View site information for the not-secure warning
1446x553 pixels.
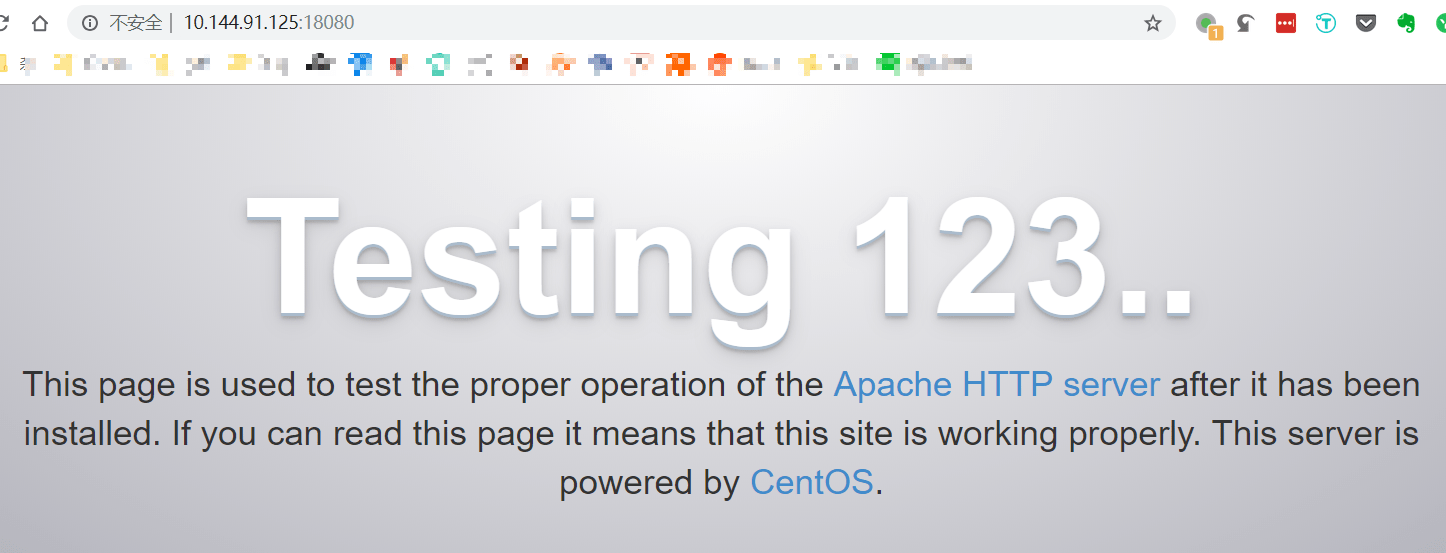[90, 23]
